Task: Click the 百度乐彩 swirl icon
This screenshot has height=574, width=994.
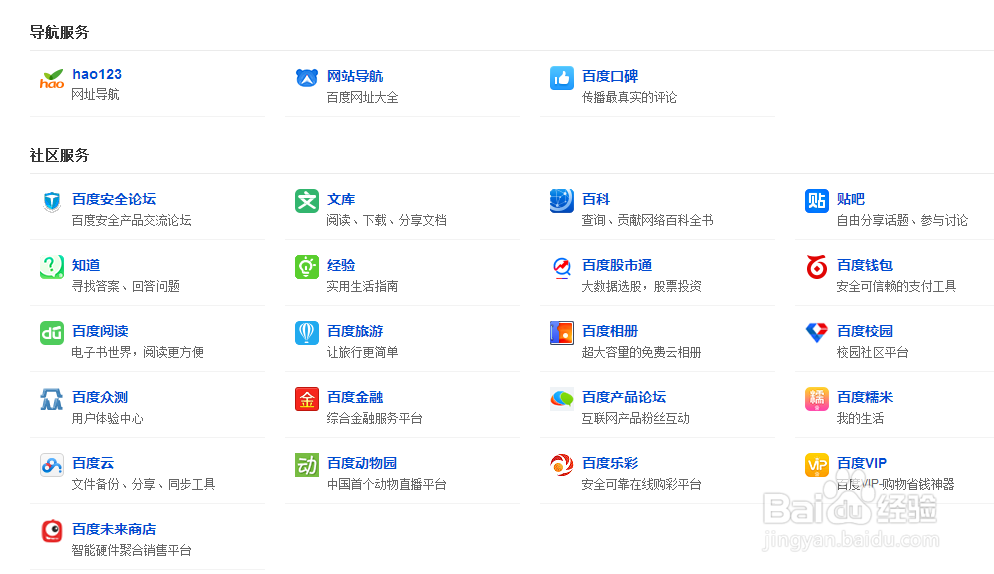Action: pos(562,465)
